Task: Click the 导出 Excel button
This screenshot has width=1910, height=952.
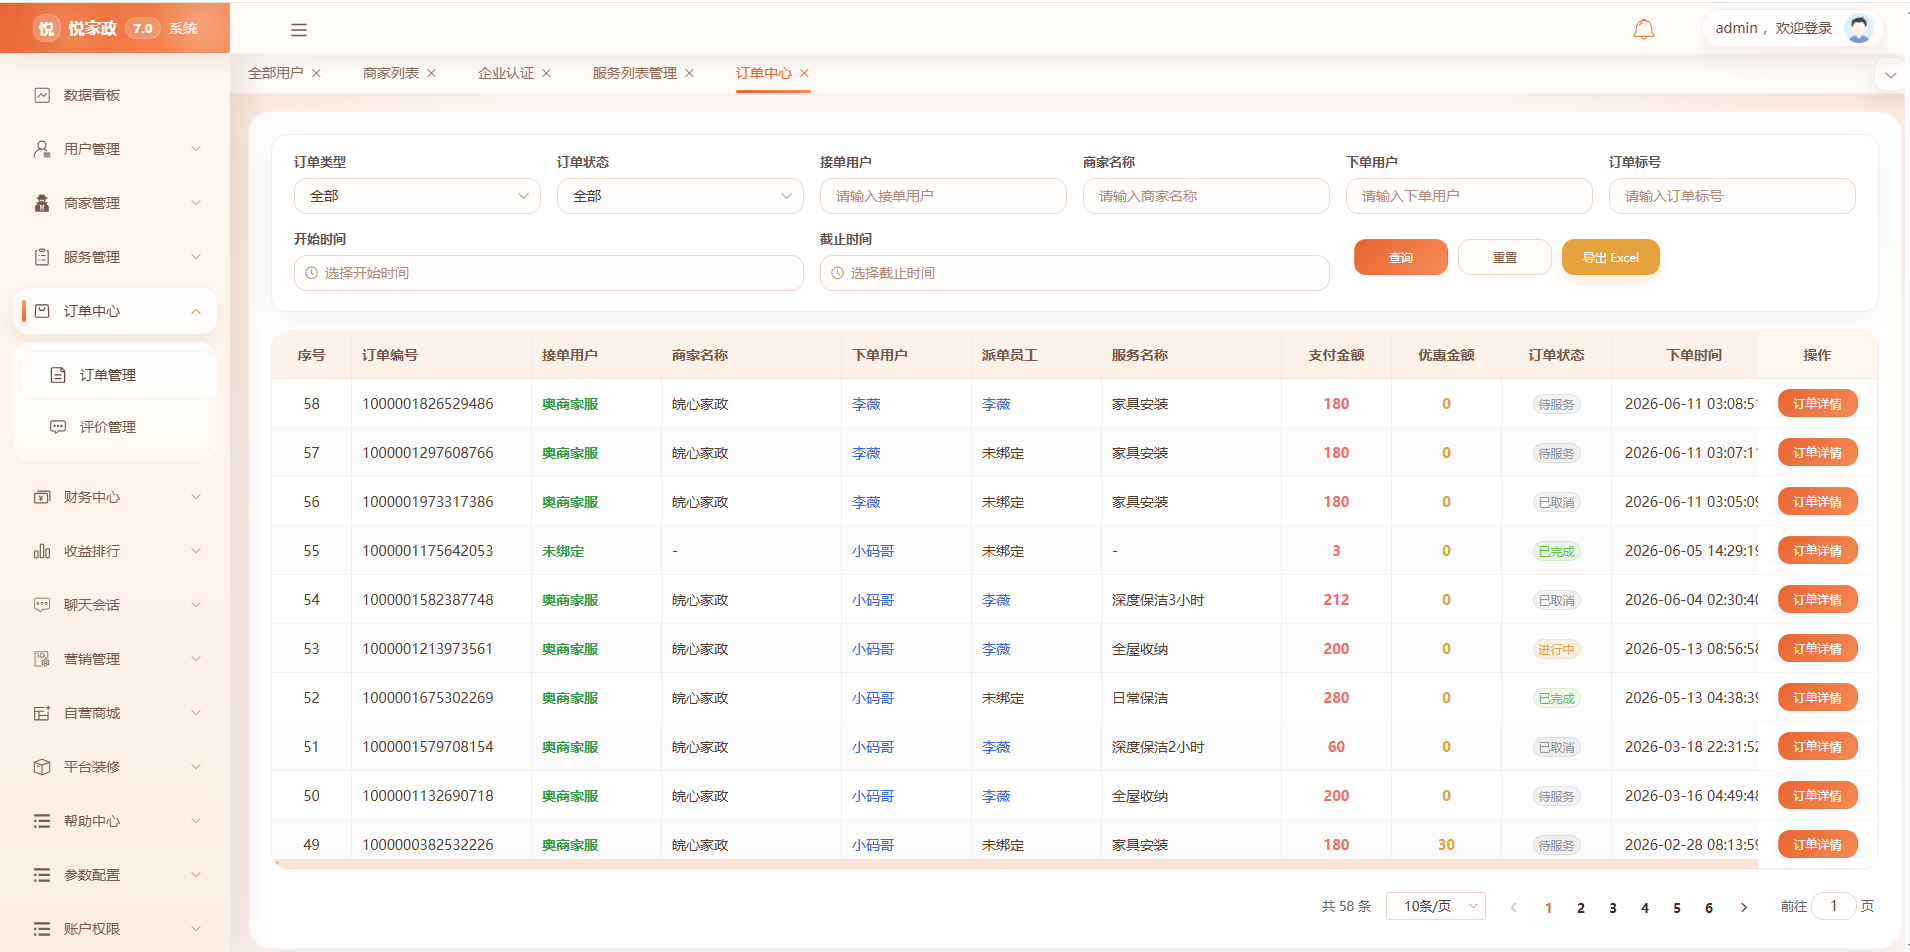Action: (1610, 257)
